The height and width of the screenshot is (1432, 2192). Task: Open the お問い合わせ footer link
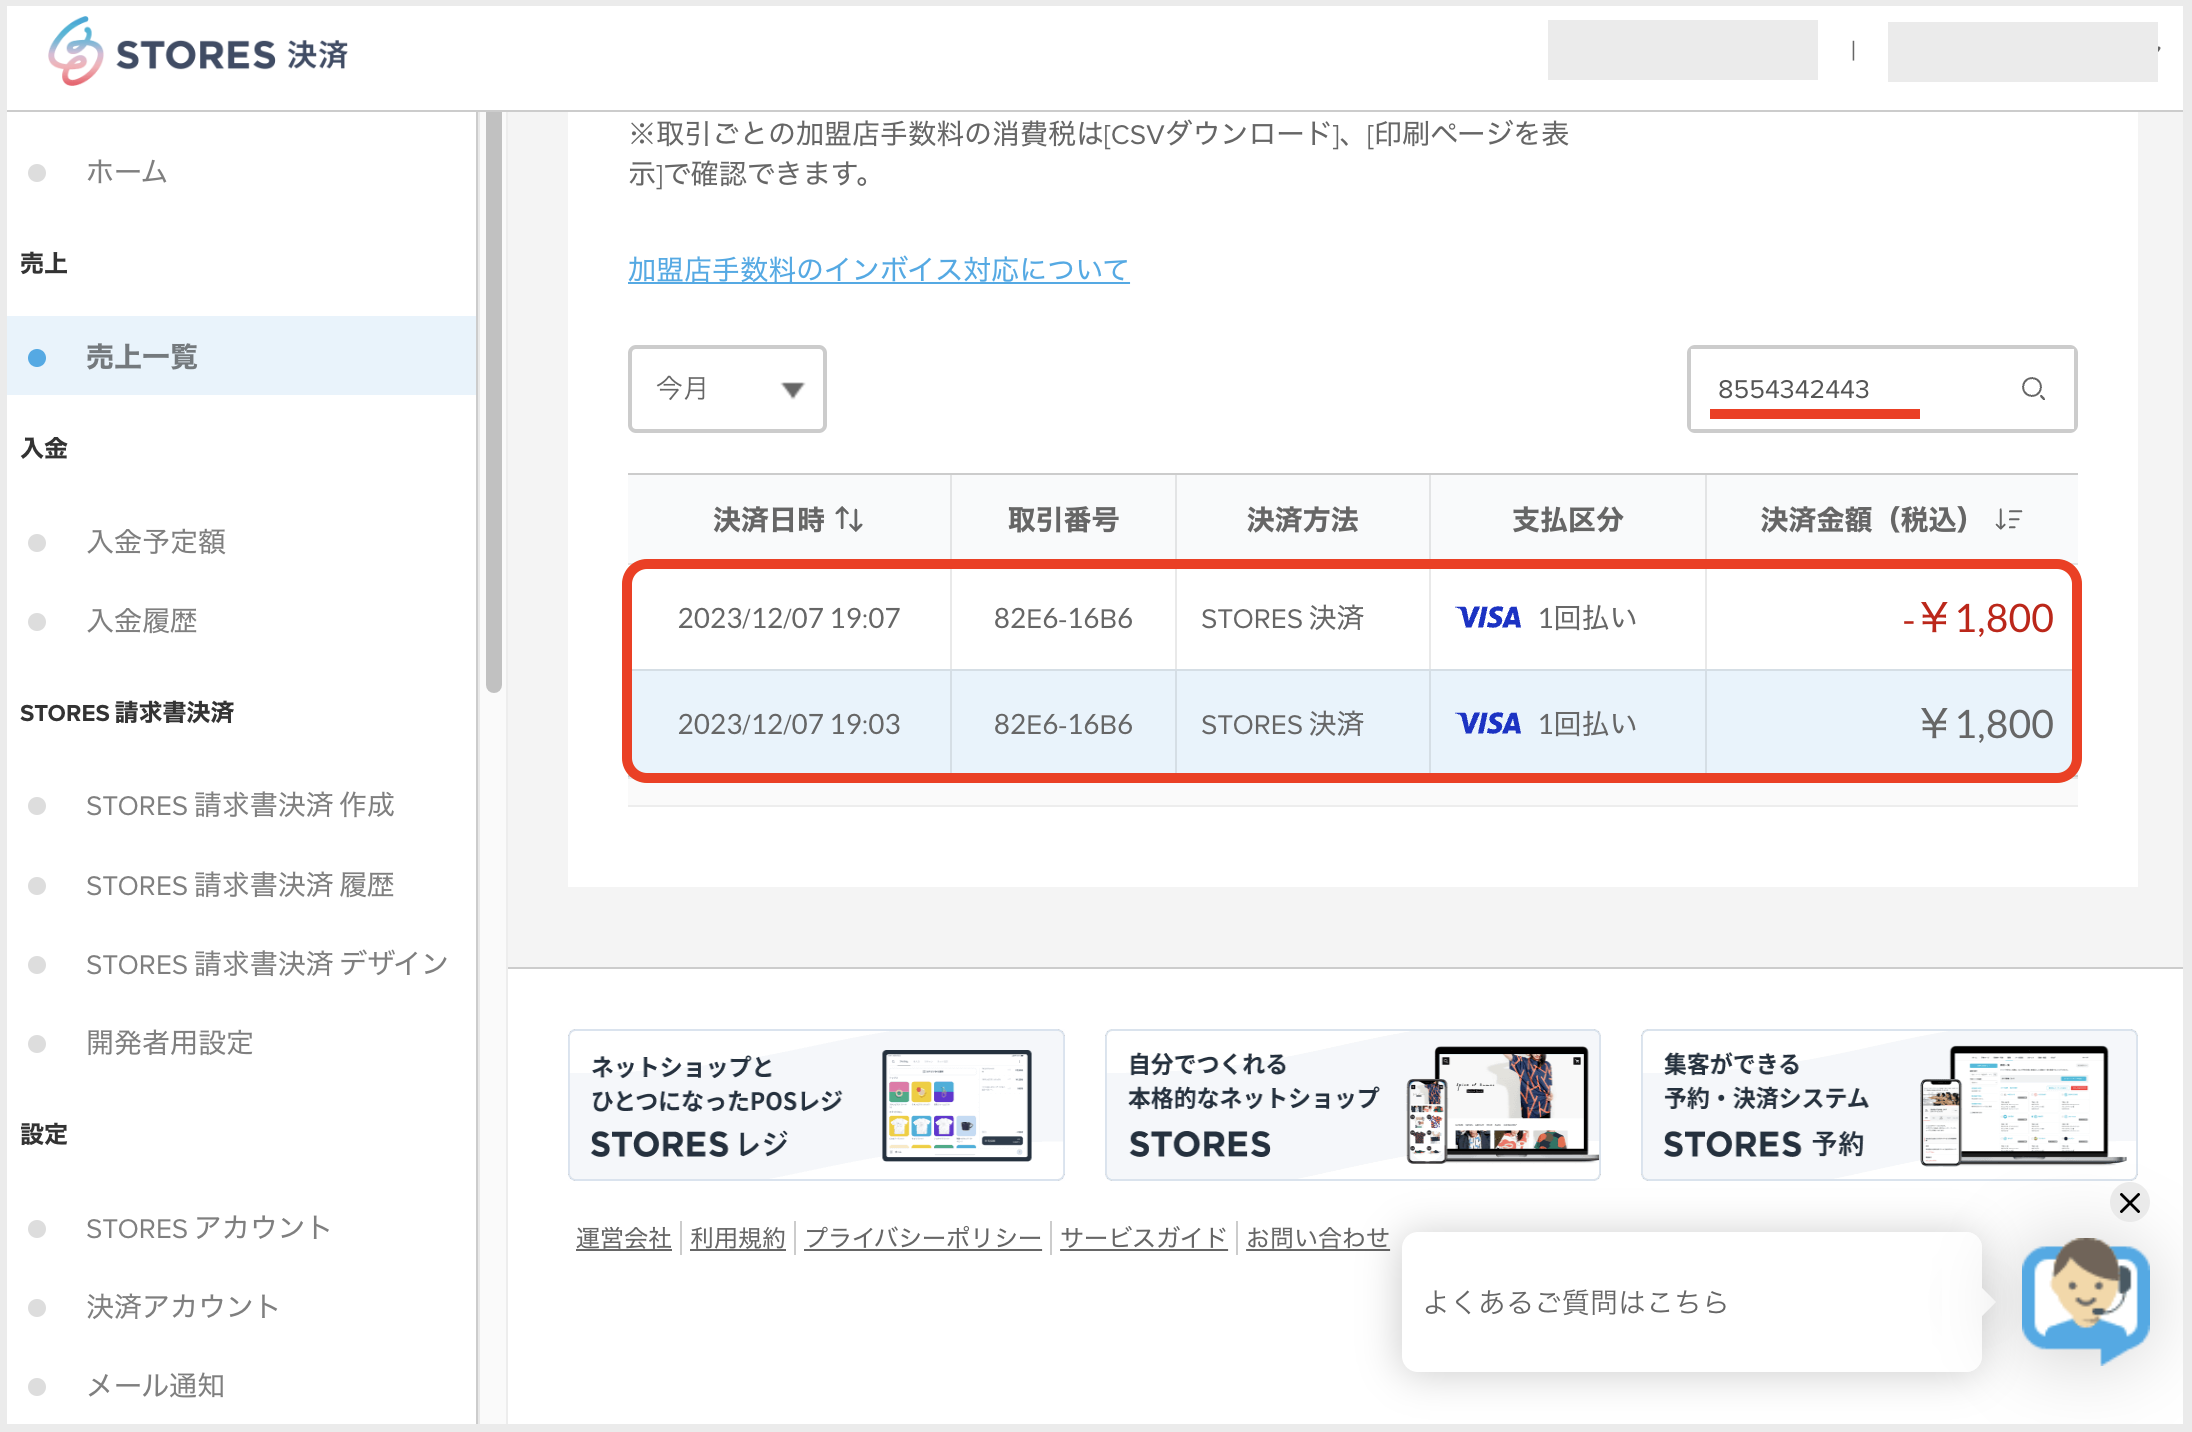pyautogui.click(x=1318, y=1238)
